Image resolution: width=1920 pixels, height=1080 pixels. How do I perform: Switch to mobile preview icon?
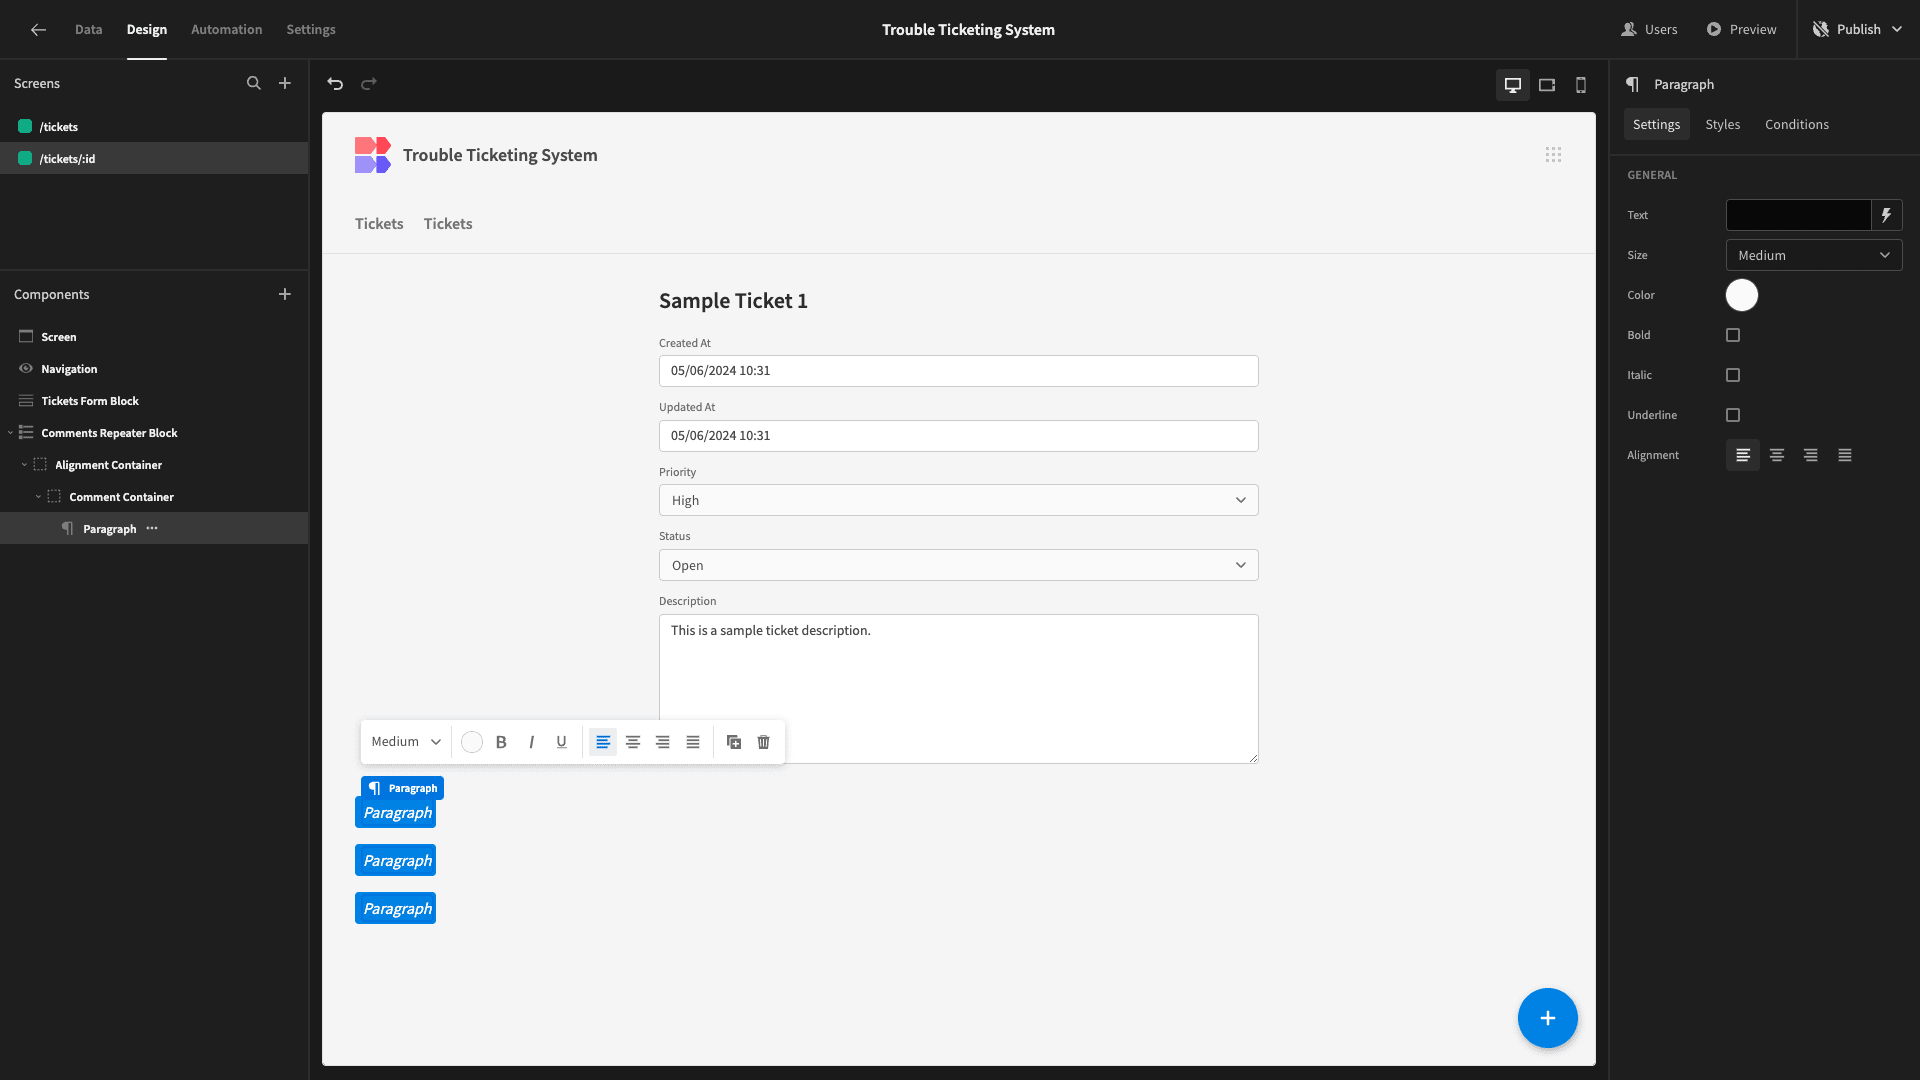coord(1581,85)
